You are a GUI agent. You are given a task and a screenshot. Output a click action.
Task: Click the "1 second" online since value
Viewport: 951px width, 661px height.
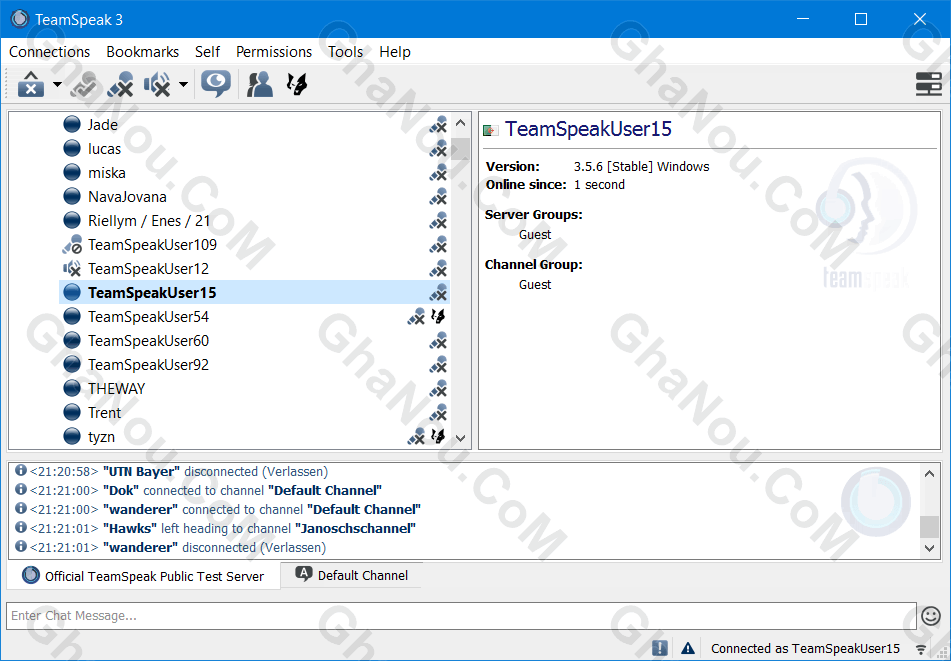pos(599,185)
